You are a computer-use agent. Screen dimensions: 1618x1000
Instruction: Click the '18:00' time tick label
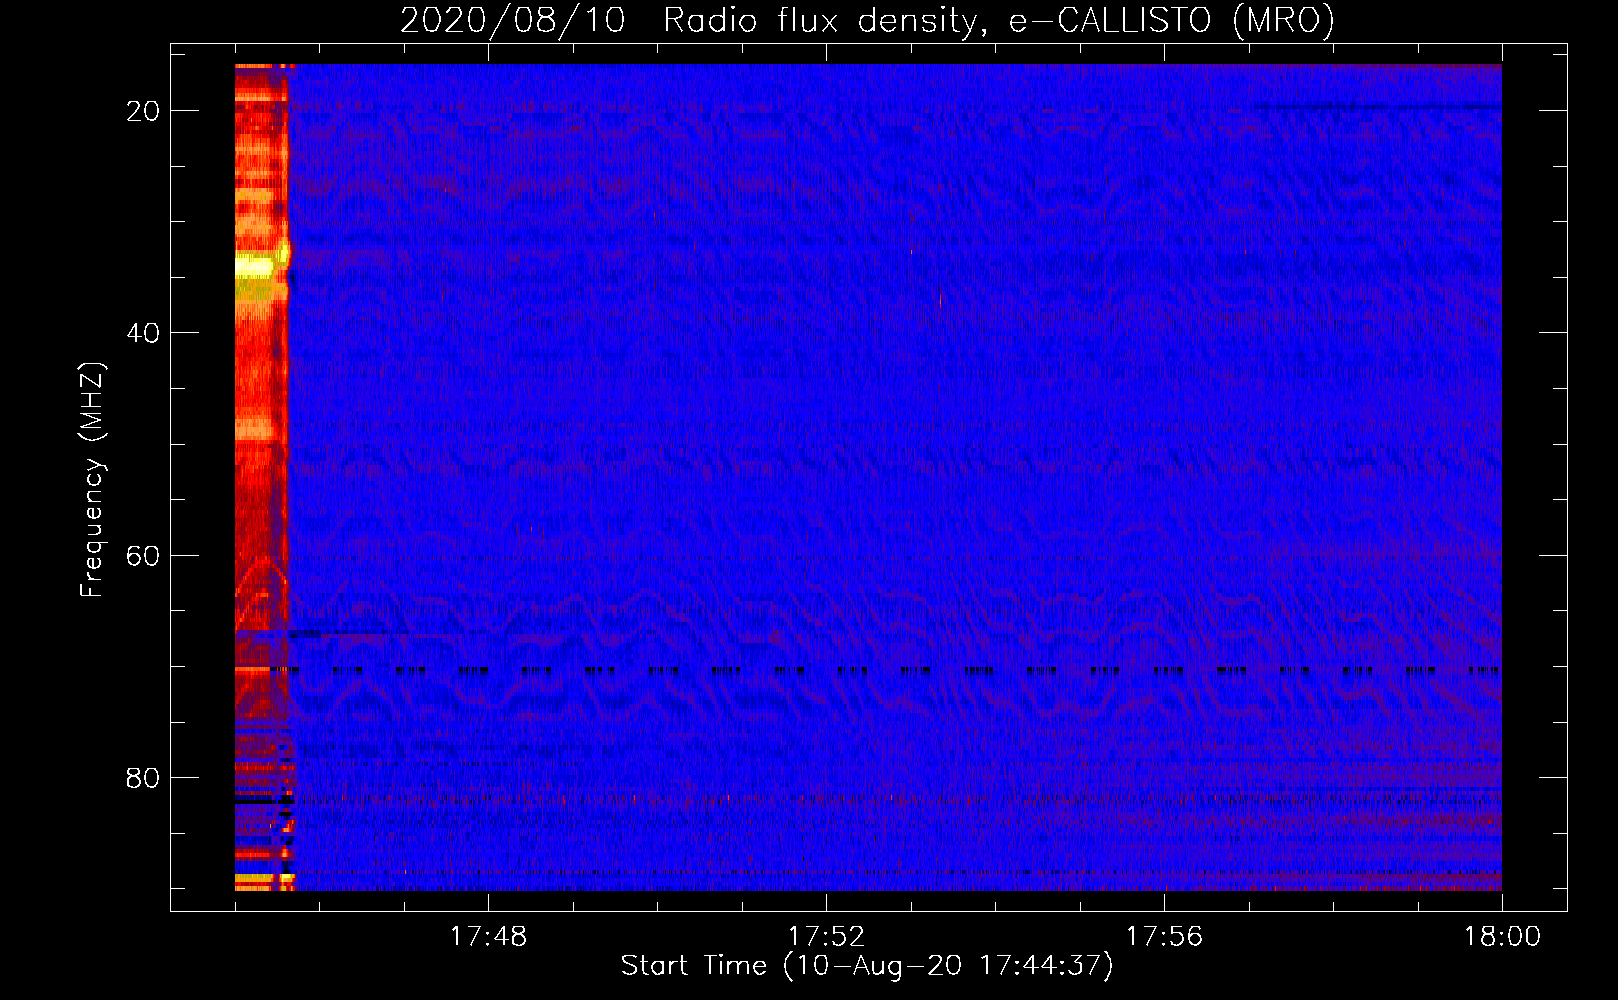(x=1502, y=937)
